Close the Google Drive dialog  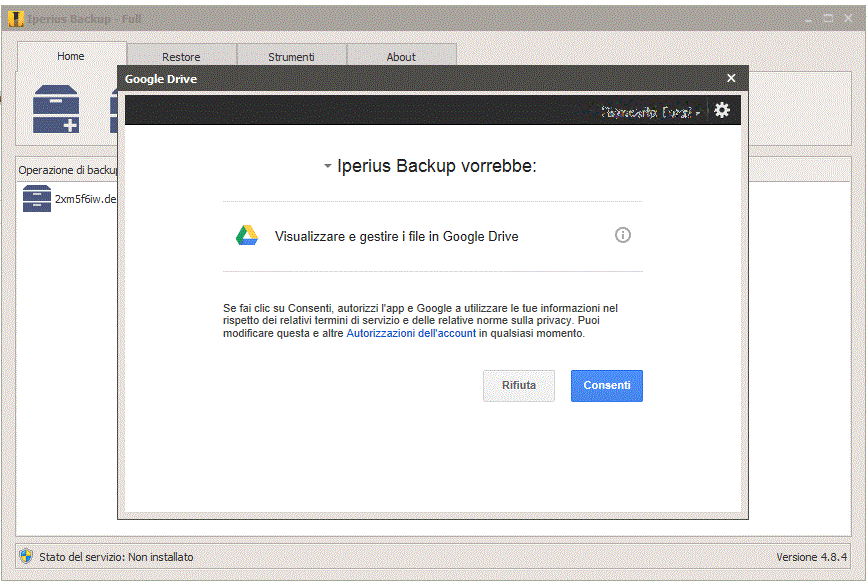tap(731, 79)
